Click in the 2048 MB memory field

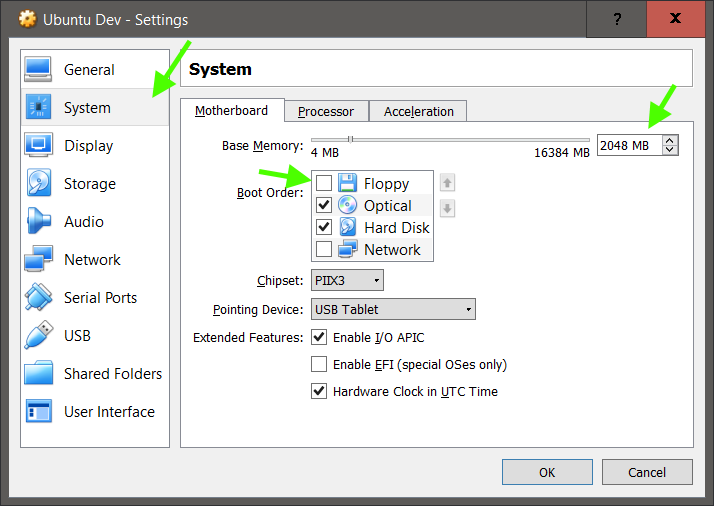[629, 145]
